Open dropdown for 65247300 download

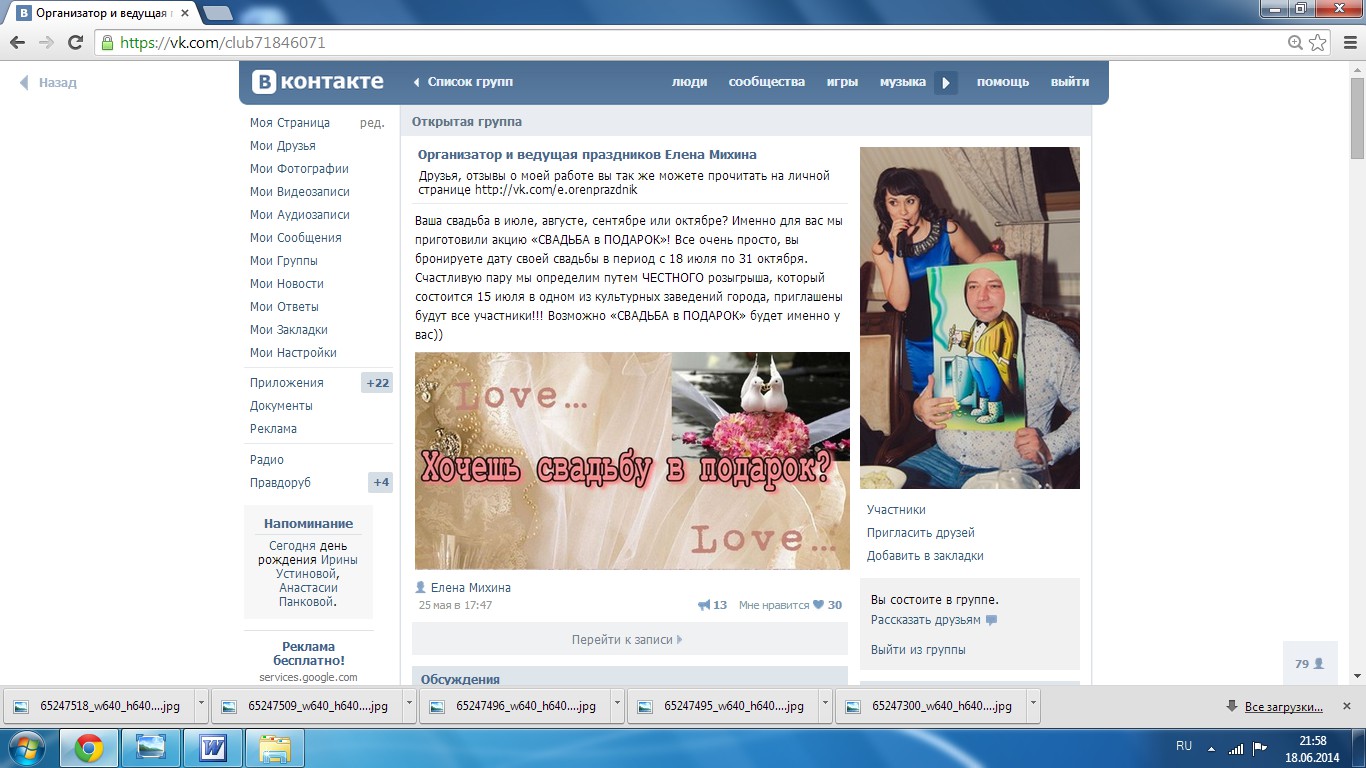1033,705
